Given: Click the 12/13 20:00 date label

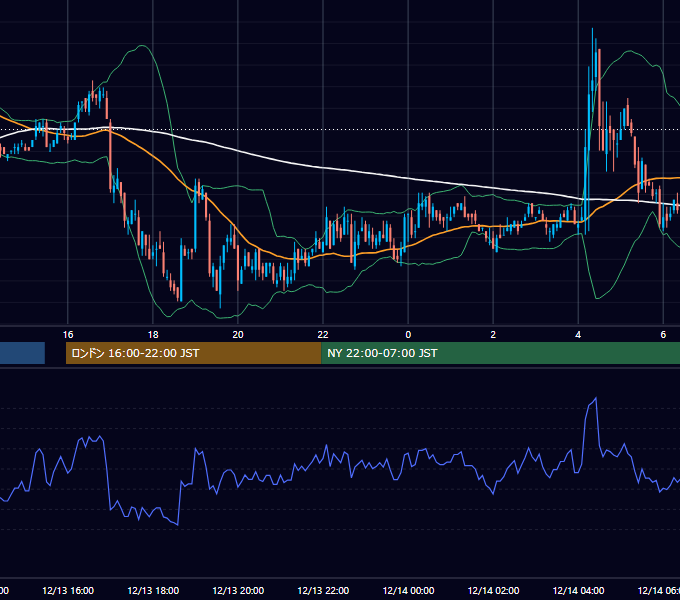Looking at the screenshot, I should coord(238,590).
